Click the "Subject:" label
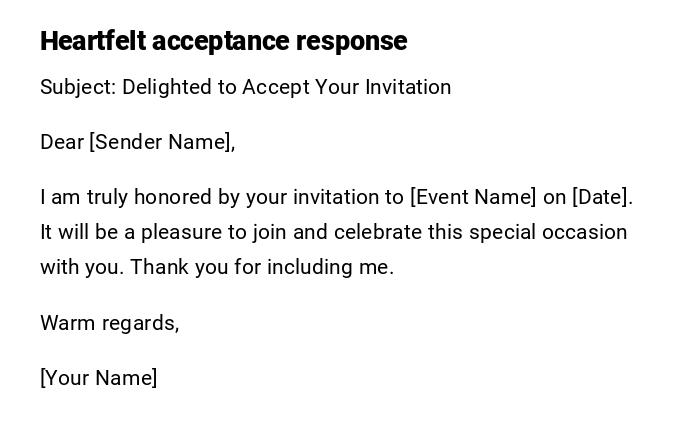Image resolution: width=700 pixels, height=440 pixels. point(78,87)
